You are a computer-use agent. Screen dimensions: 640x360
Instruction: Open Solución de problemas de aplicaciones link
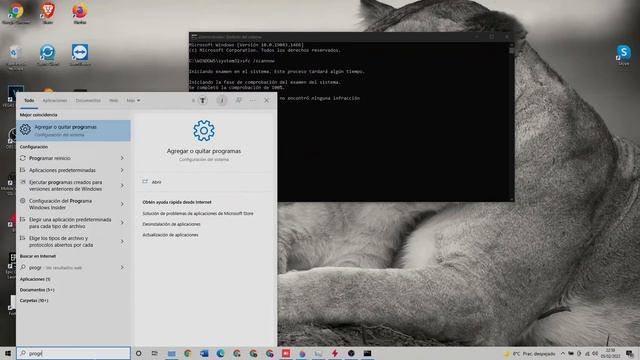click(x=198, y=213)
